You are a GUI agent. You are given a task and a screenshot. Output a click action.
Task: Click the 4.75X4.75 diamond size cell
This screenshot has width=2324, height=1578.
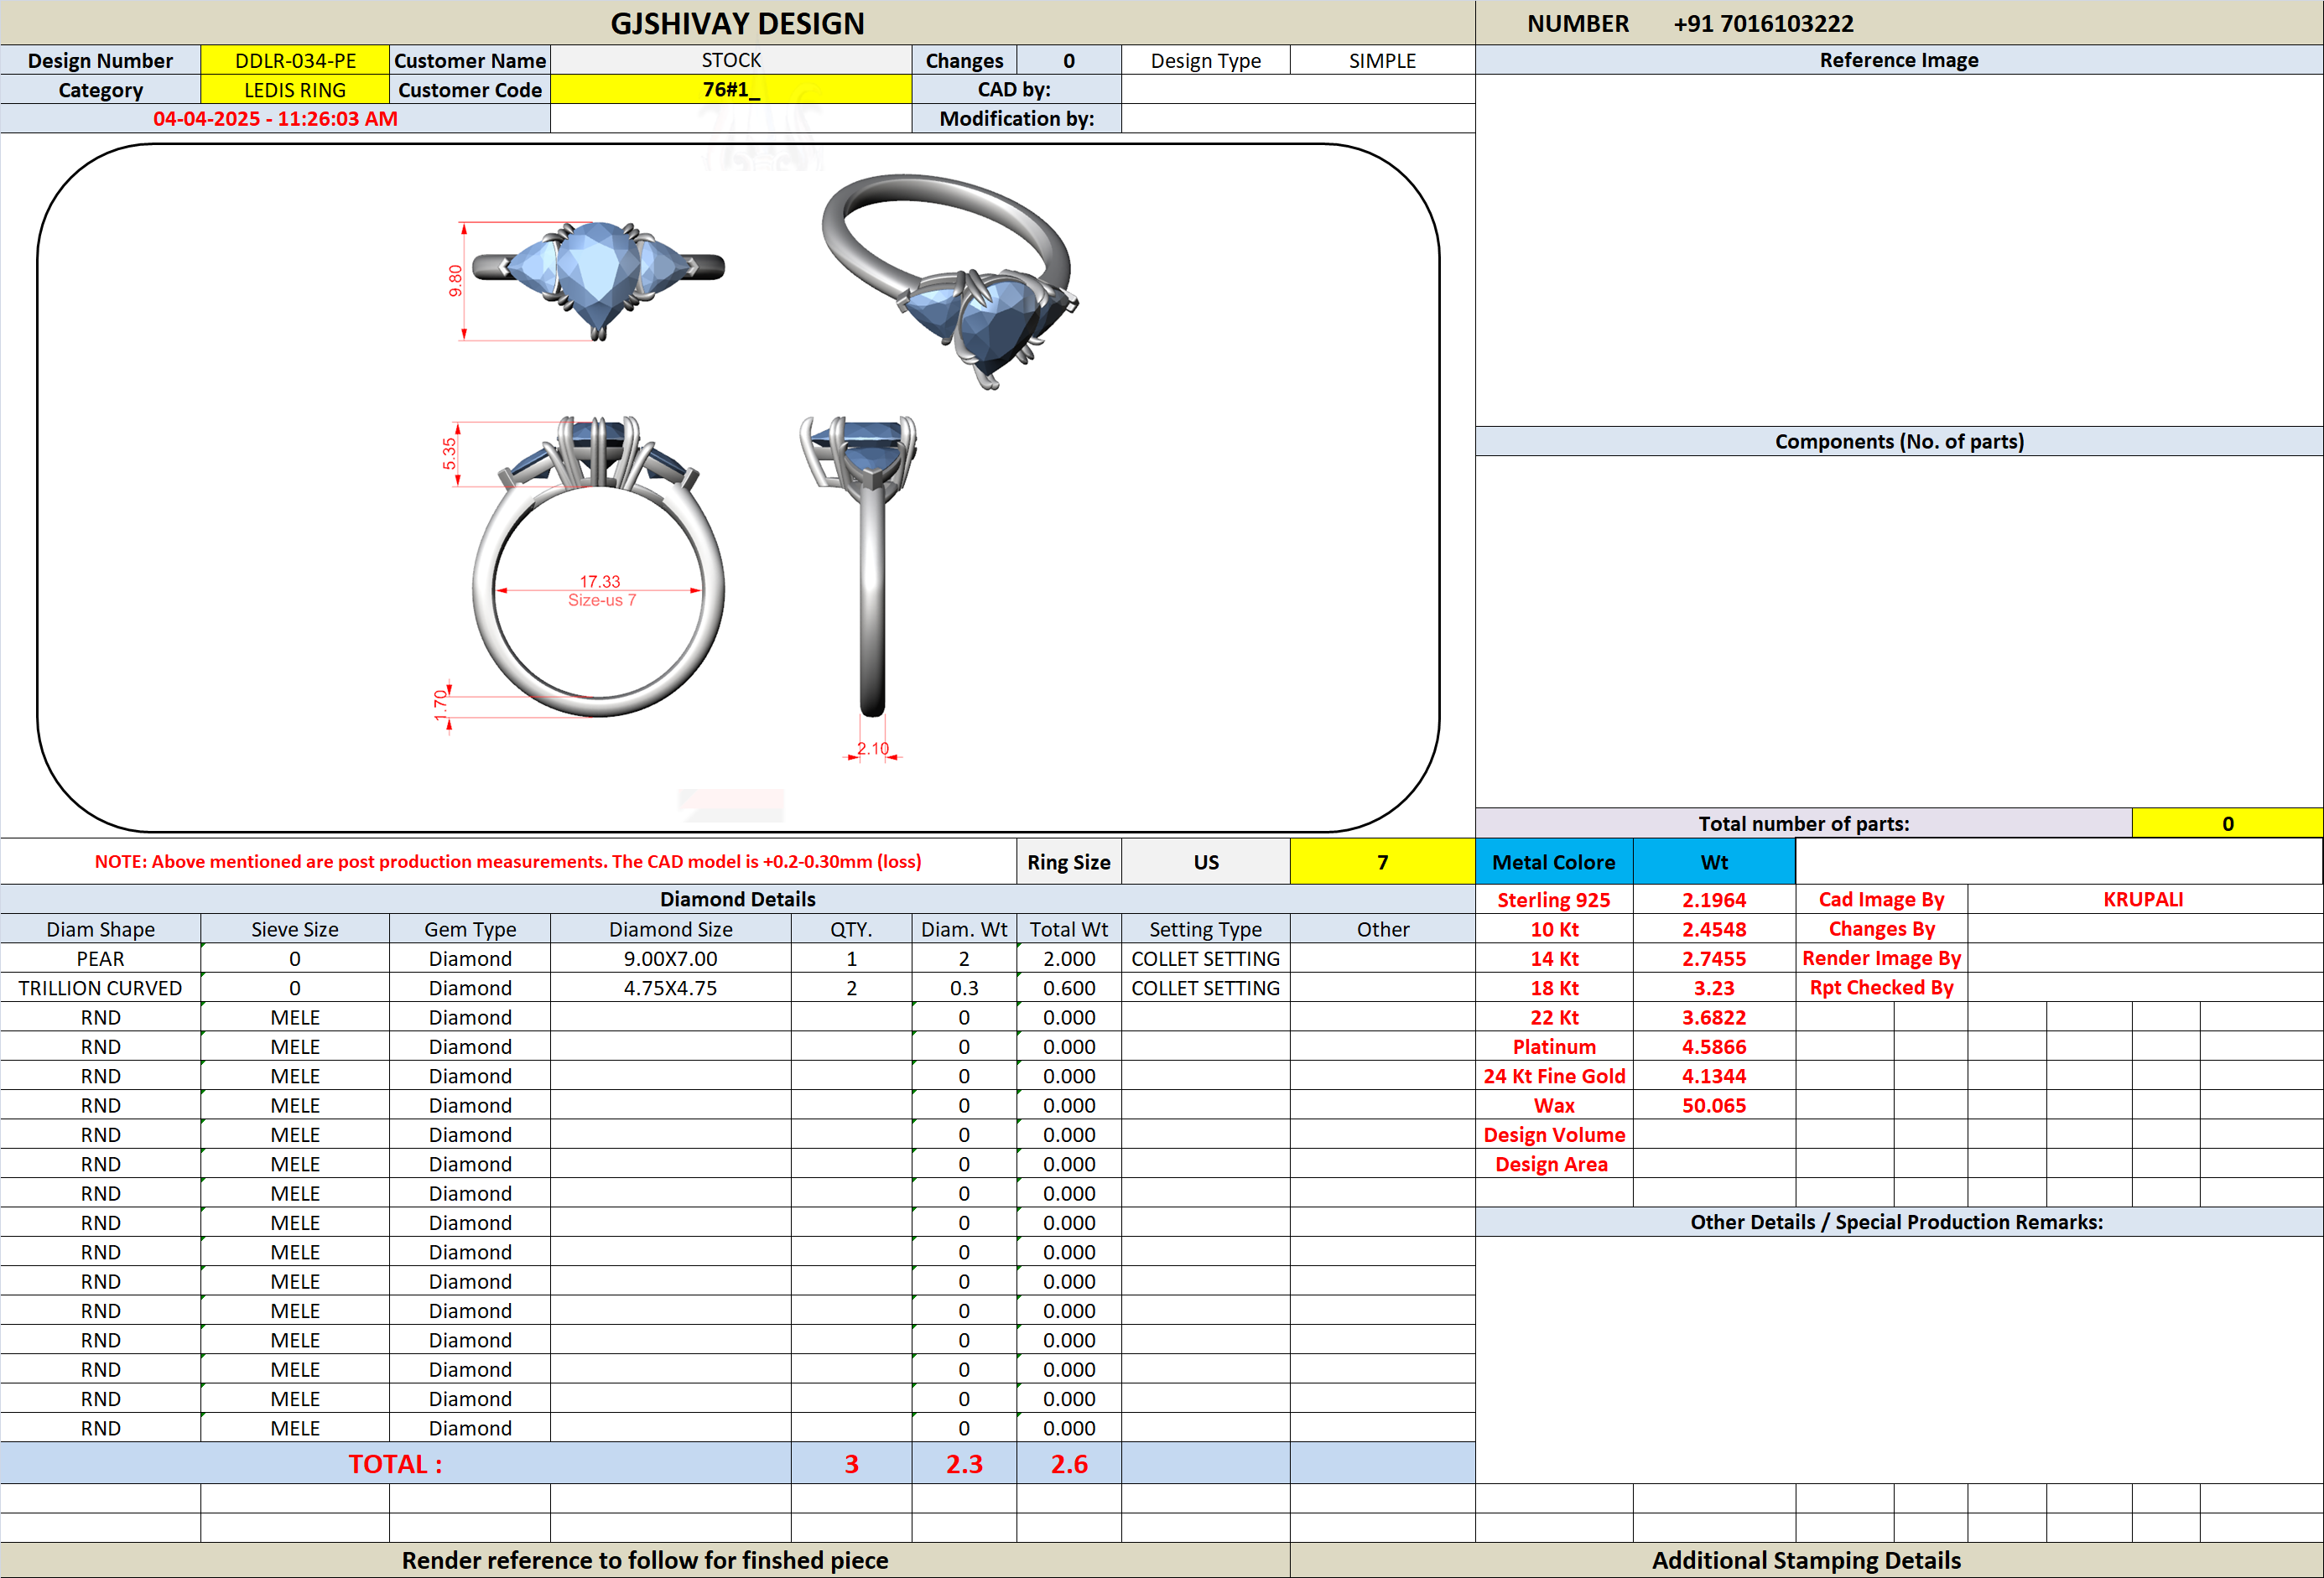(x=670, y=988)
